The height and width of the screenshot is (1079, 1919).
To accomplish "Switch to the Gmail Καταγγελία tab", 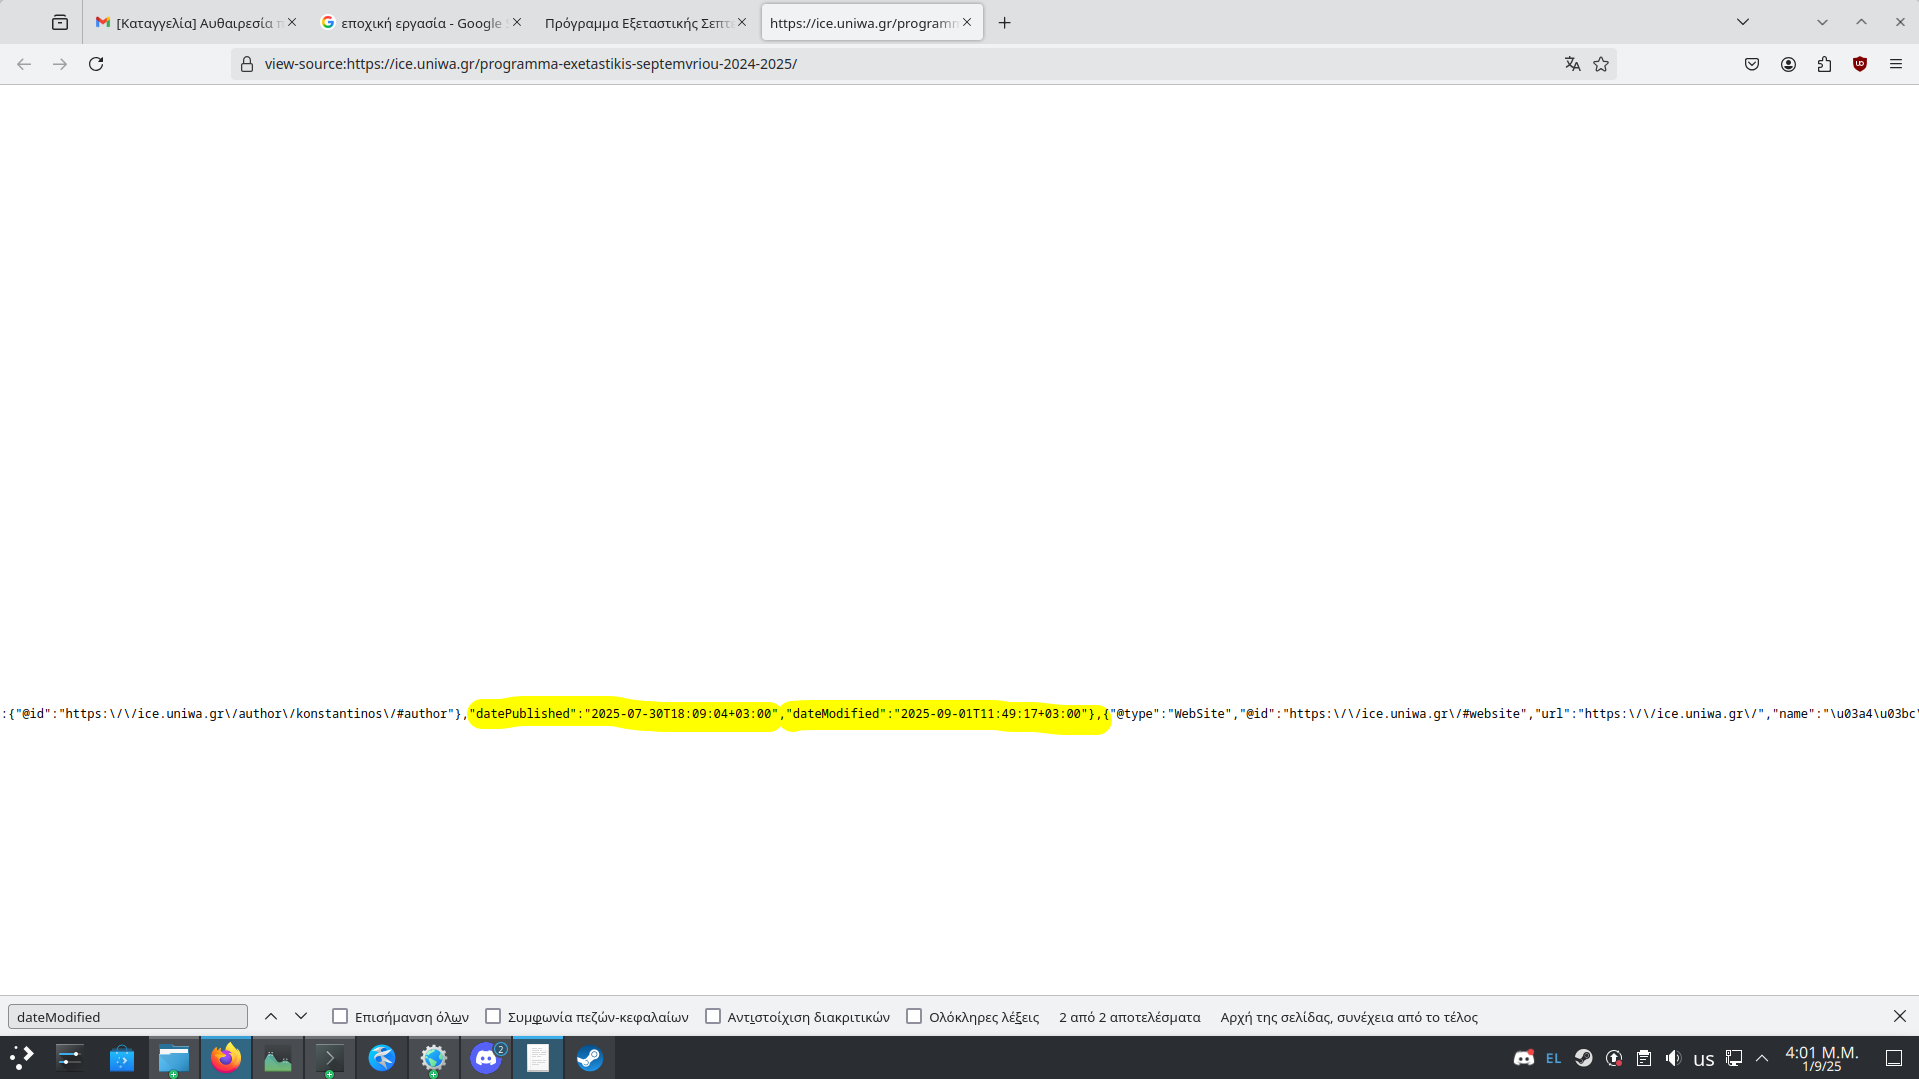I will tap(190, 22).
